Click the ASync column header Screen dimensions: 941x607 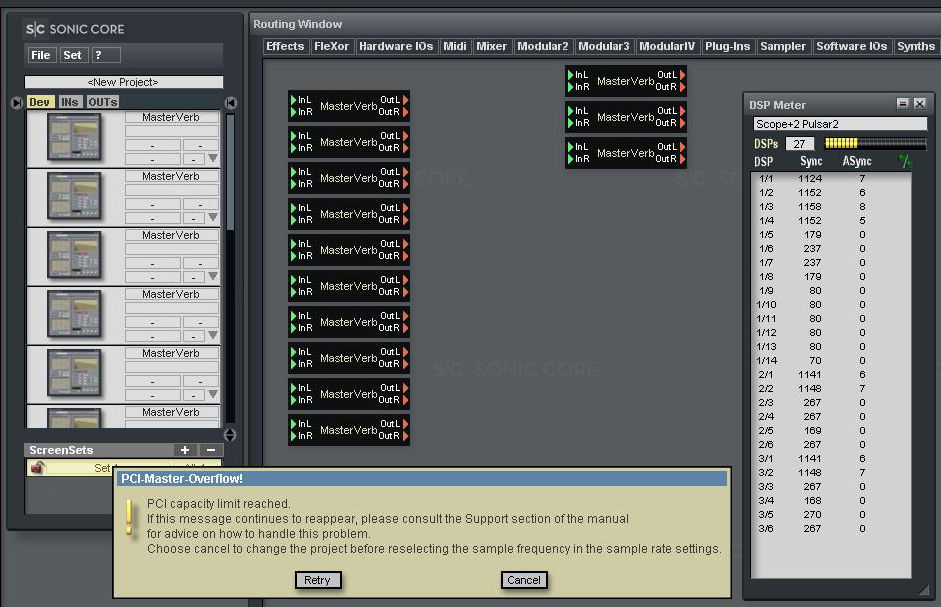pos(856,162)
